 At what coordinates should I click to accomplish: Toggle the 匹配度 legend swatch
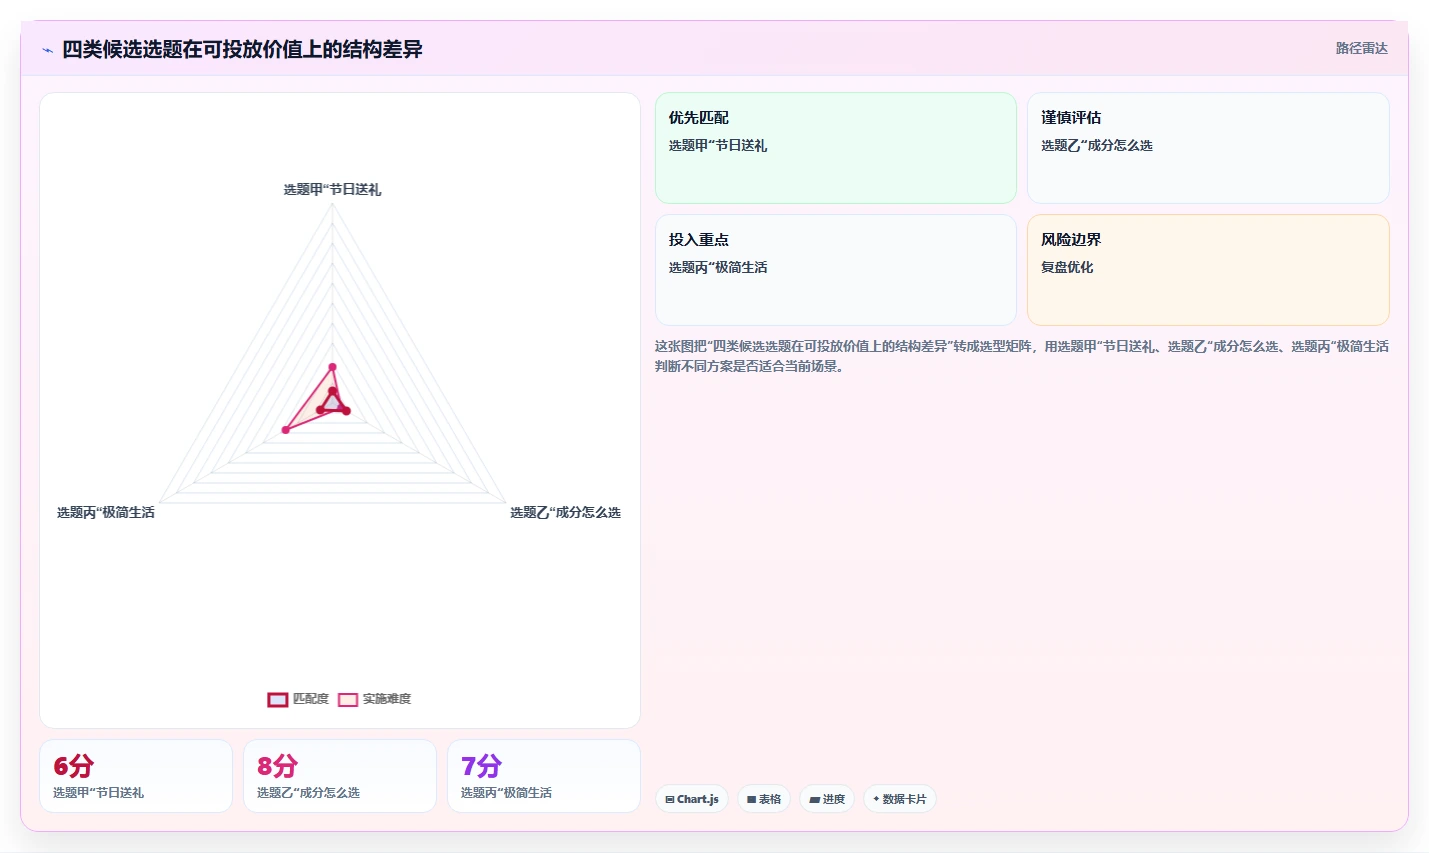click(278, 699)
